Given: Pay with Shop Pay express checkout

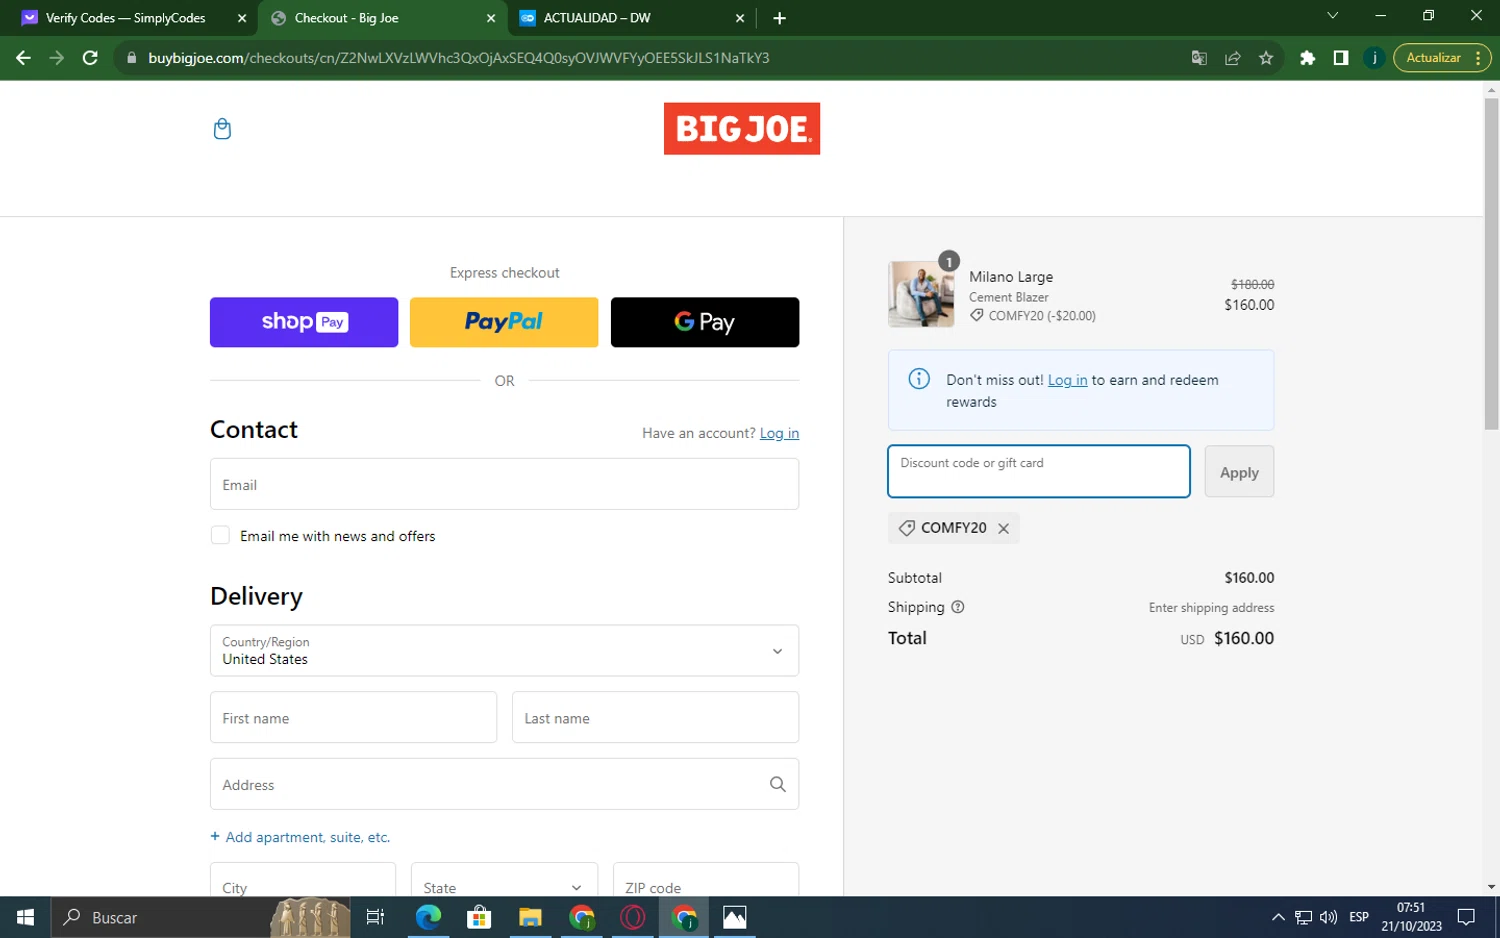Looking at the screenshot, I should click(x=304, y=322).
